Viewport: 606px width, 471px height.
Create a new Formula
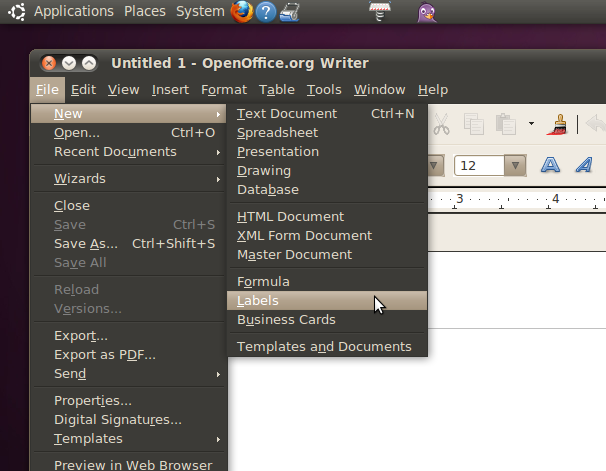pyautogui.click(x=327, y=281)
